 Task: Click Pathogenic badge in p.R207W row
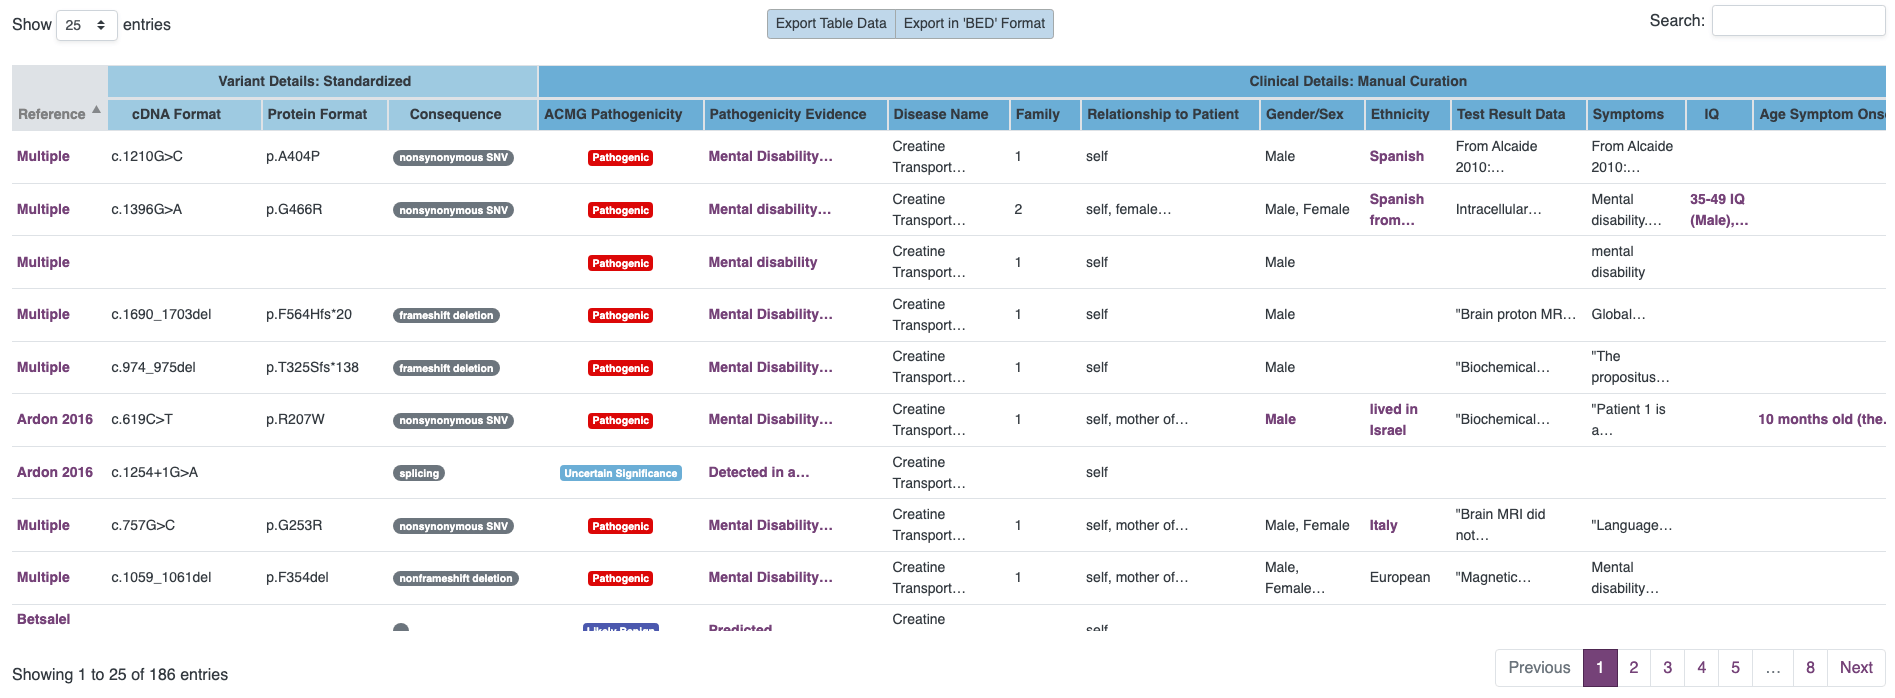coord(620,420)
